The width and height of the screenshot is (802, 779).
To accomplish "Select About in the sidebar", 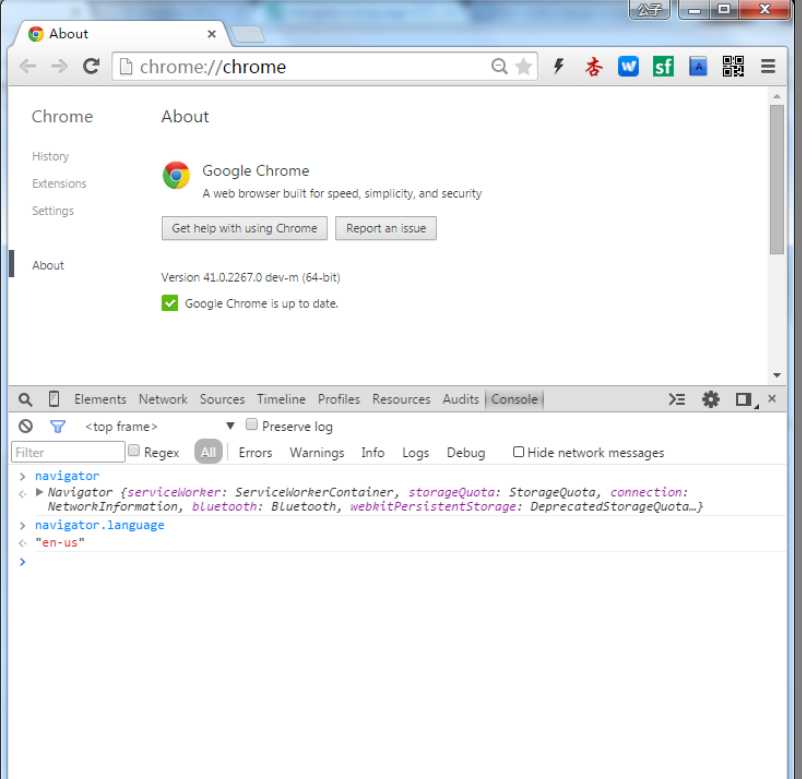I will coord(48,265).
